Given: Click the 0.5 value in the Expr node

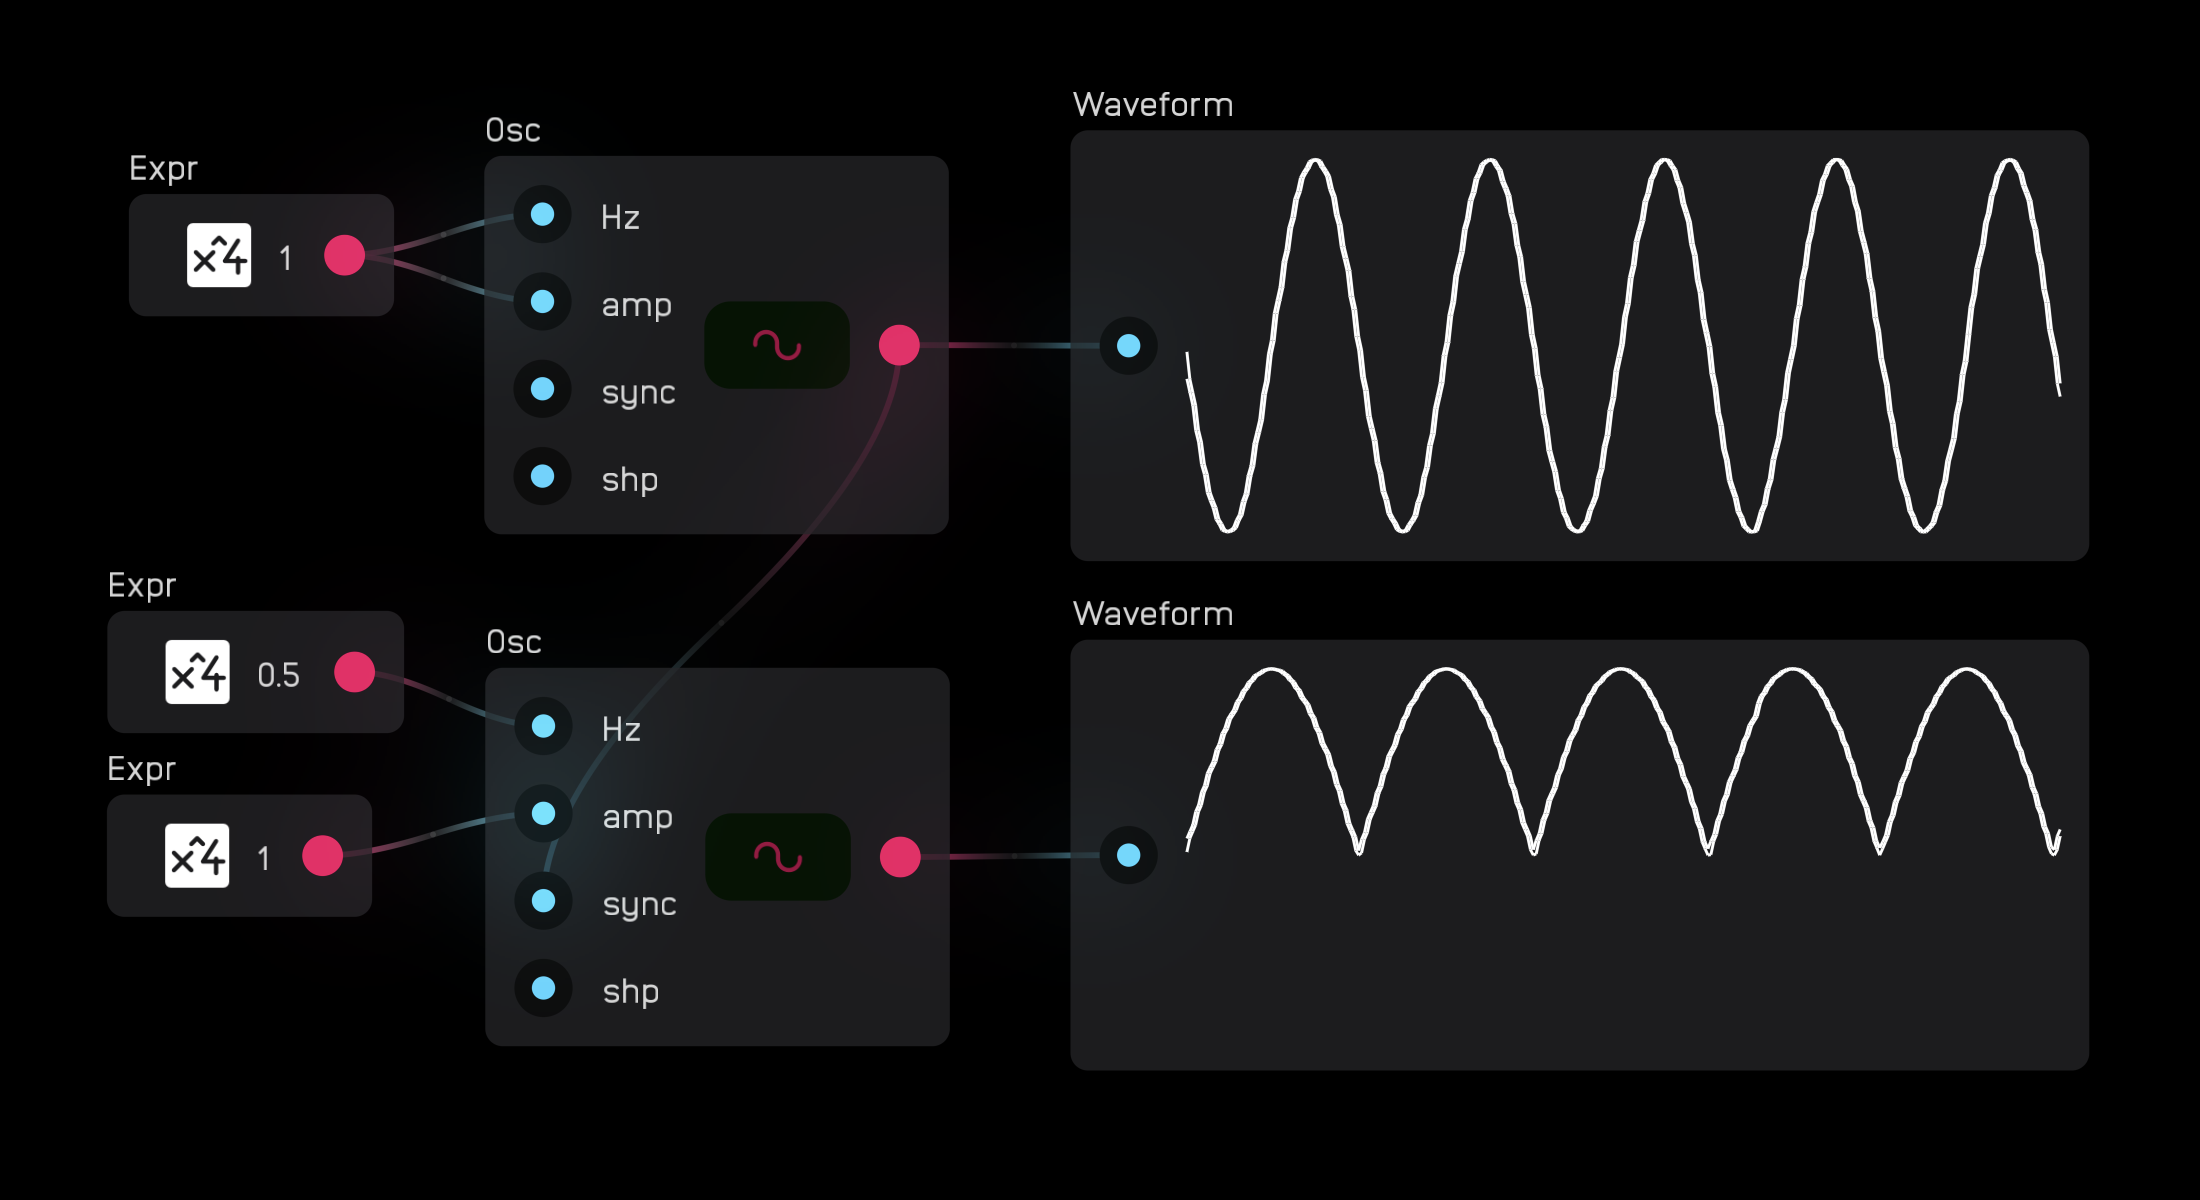Looking at the screenshot, I should coord(278,675).
